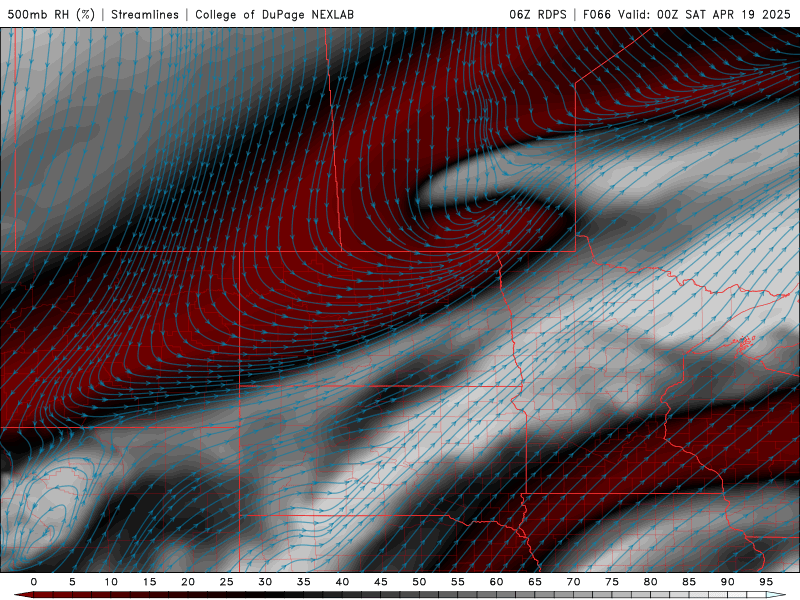Click the colorbar label "55"

[x=458, y=582]
